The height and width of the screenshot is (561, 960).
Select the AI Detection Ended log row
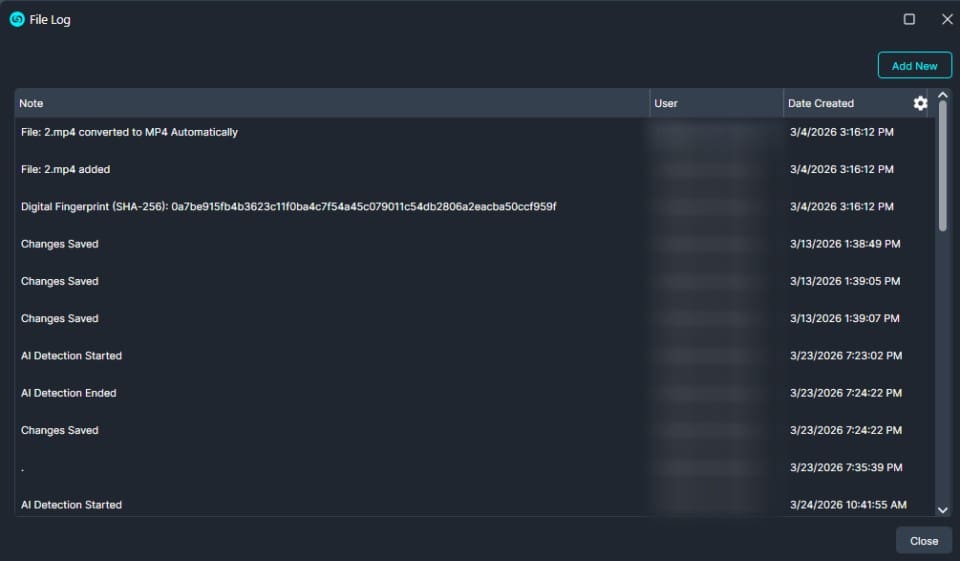tap(69, 393)
